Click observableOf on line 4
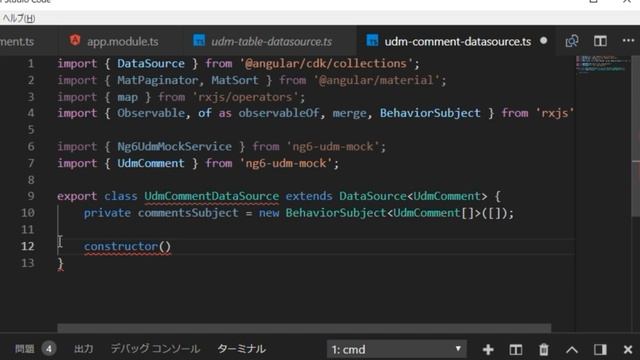This screenshot has width=640, height=360. (279, 113)
